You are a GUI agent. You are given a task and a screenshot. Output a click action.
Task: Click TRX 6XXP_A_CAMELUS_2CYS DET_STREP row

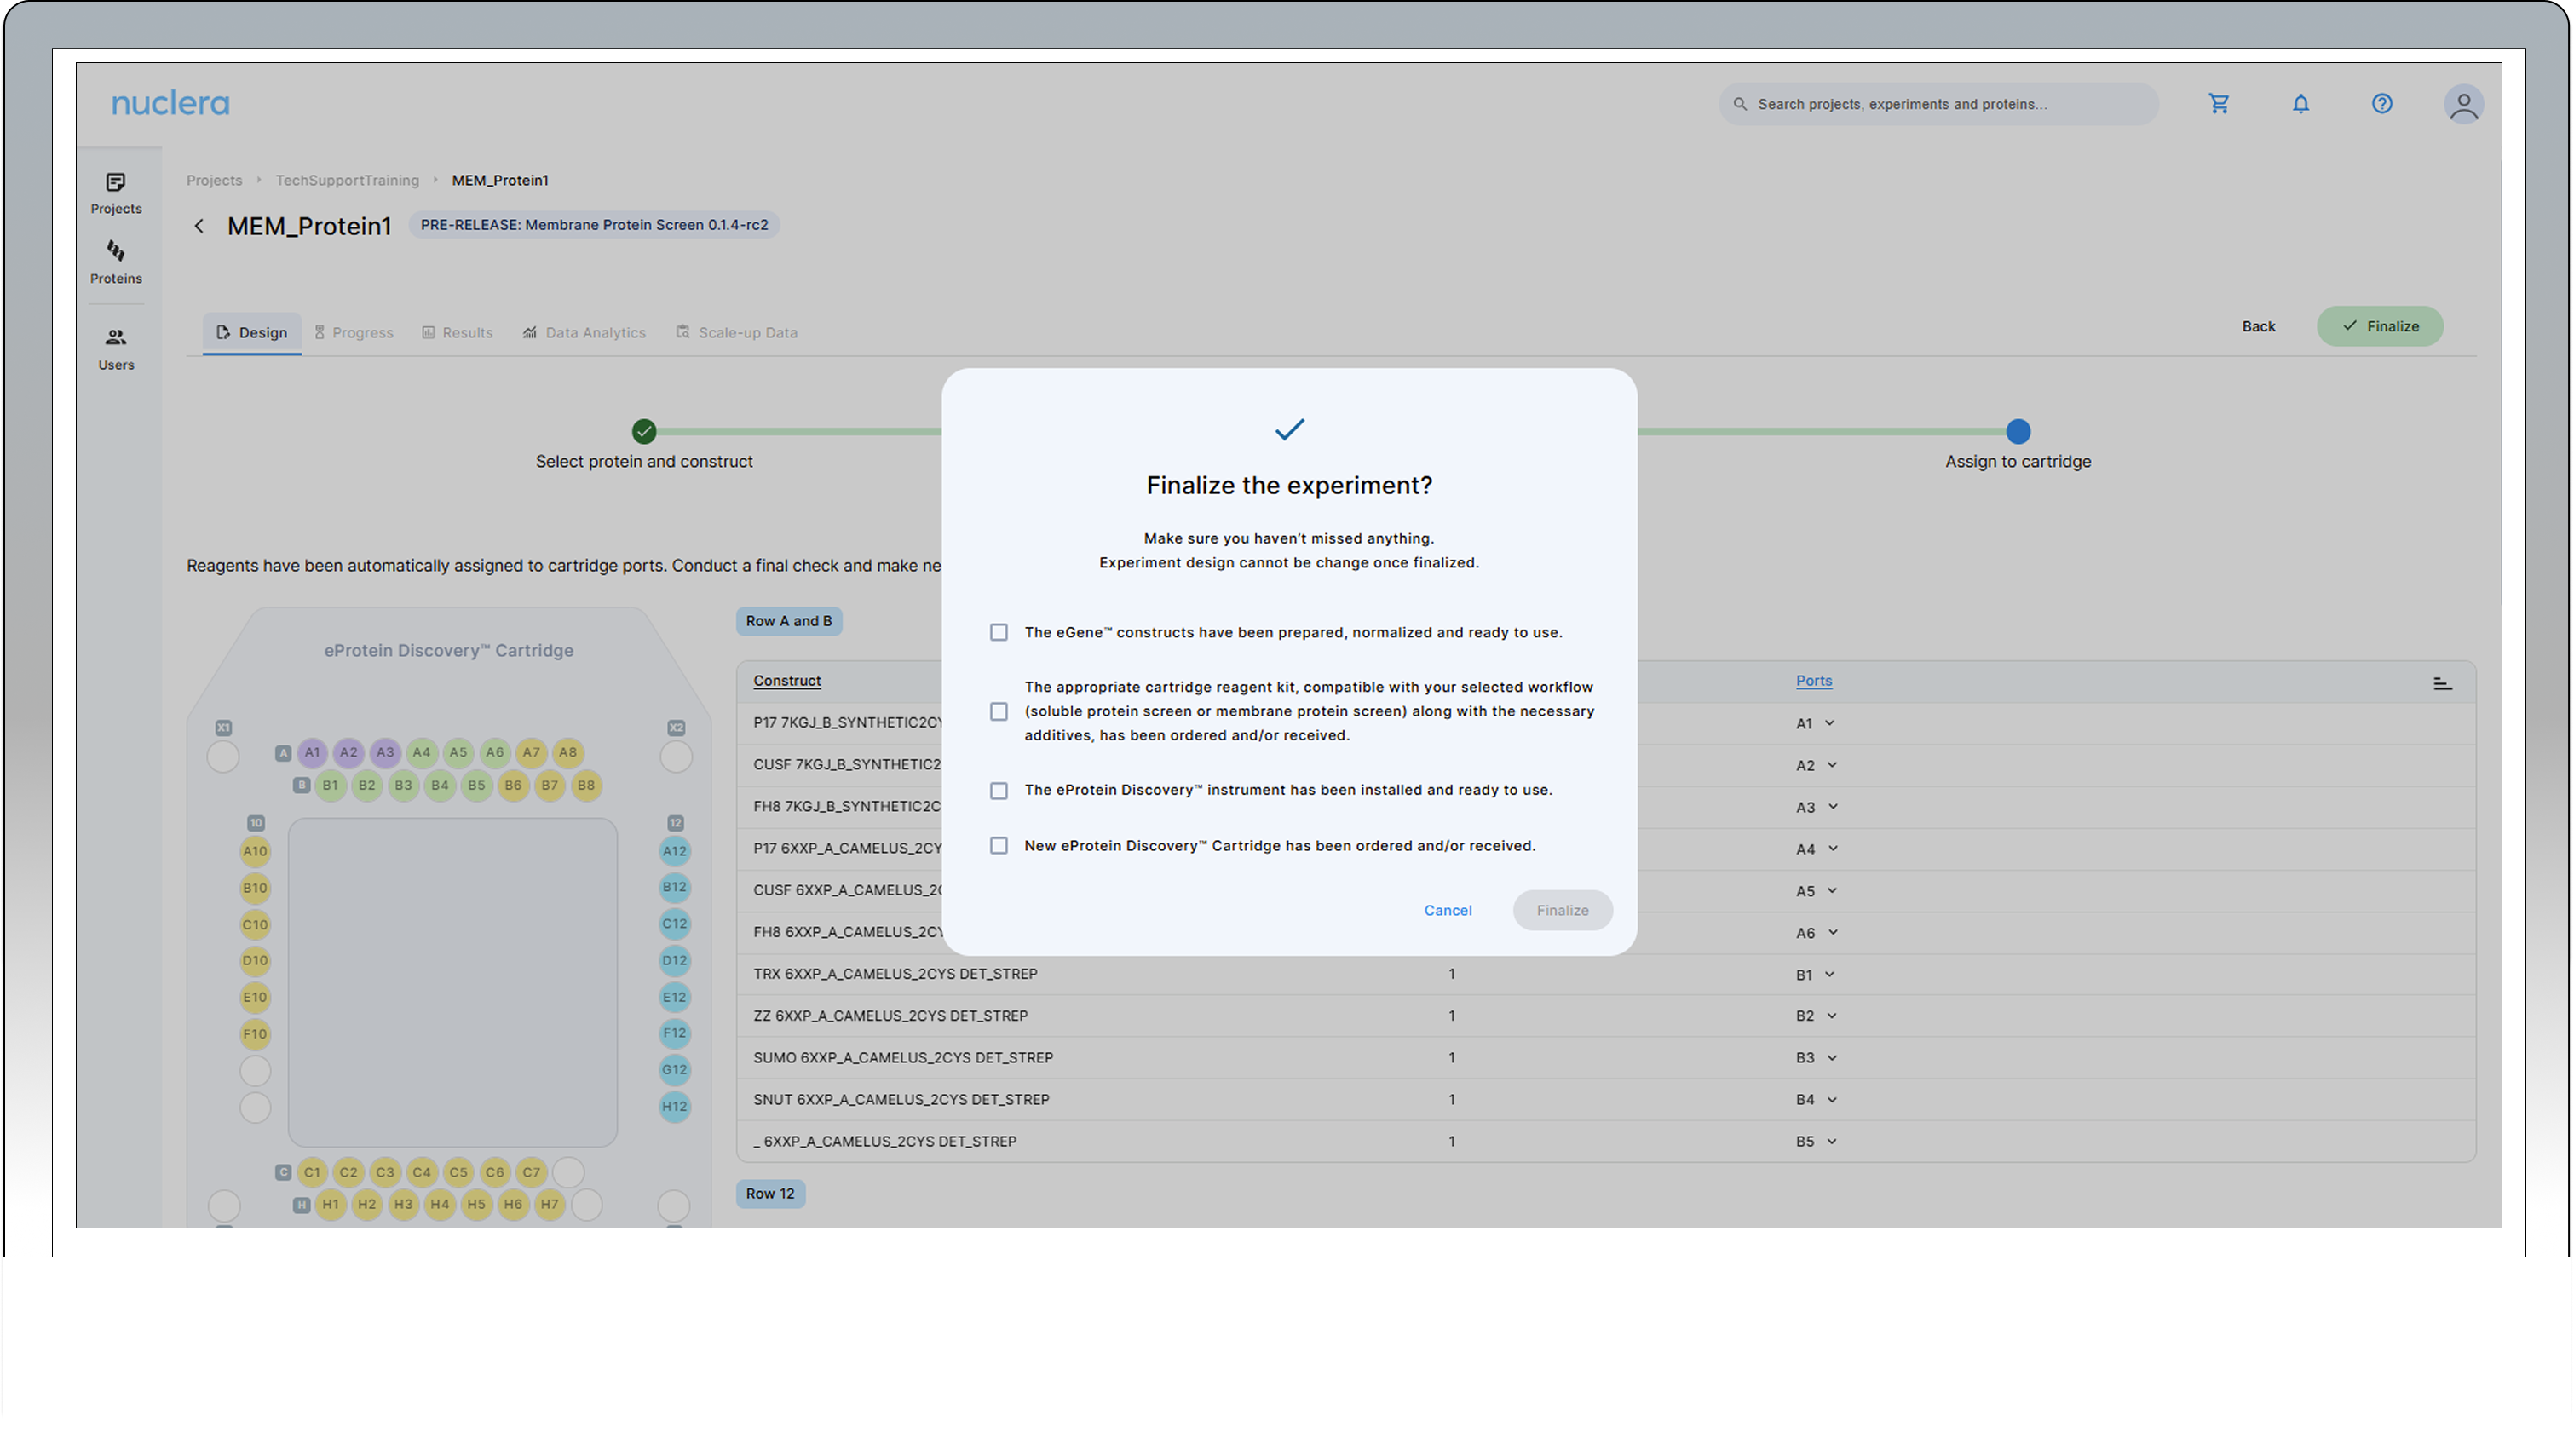pyautogui.click(x=1605, y=974)
